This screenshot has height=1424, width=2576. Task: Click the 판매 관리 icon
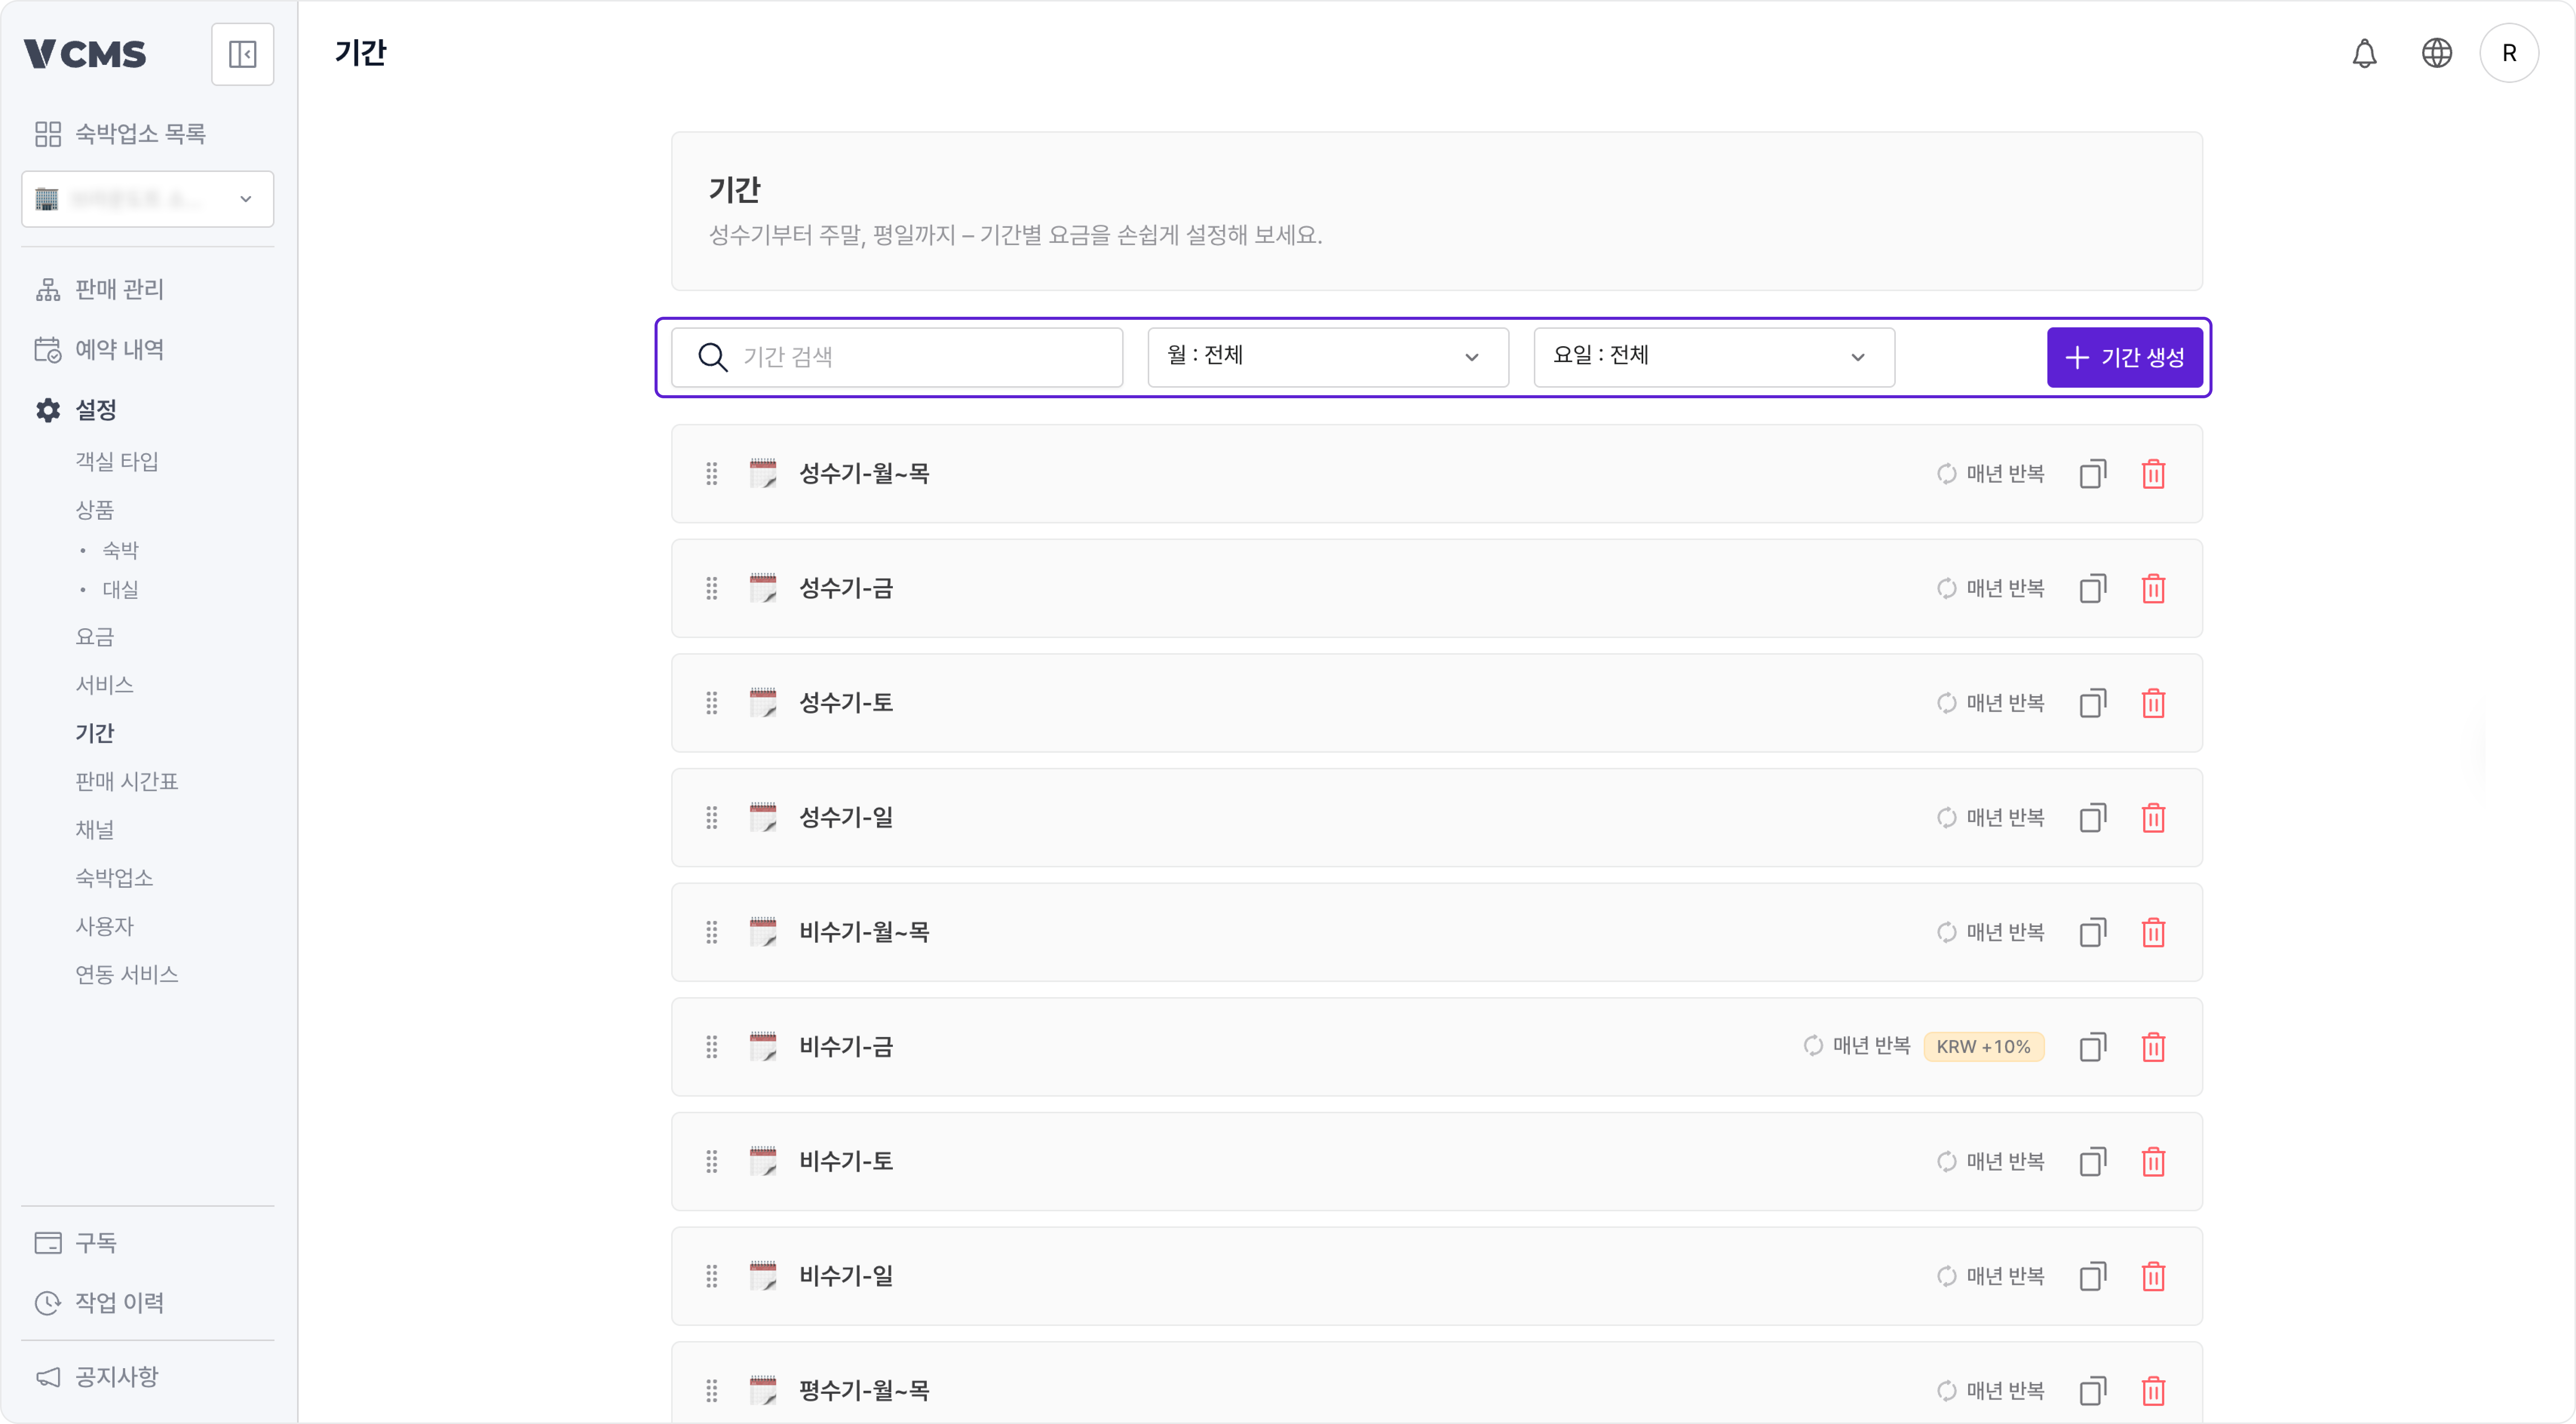(47, 289)
